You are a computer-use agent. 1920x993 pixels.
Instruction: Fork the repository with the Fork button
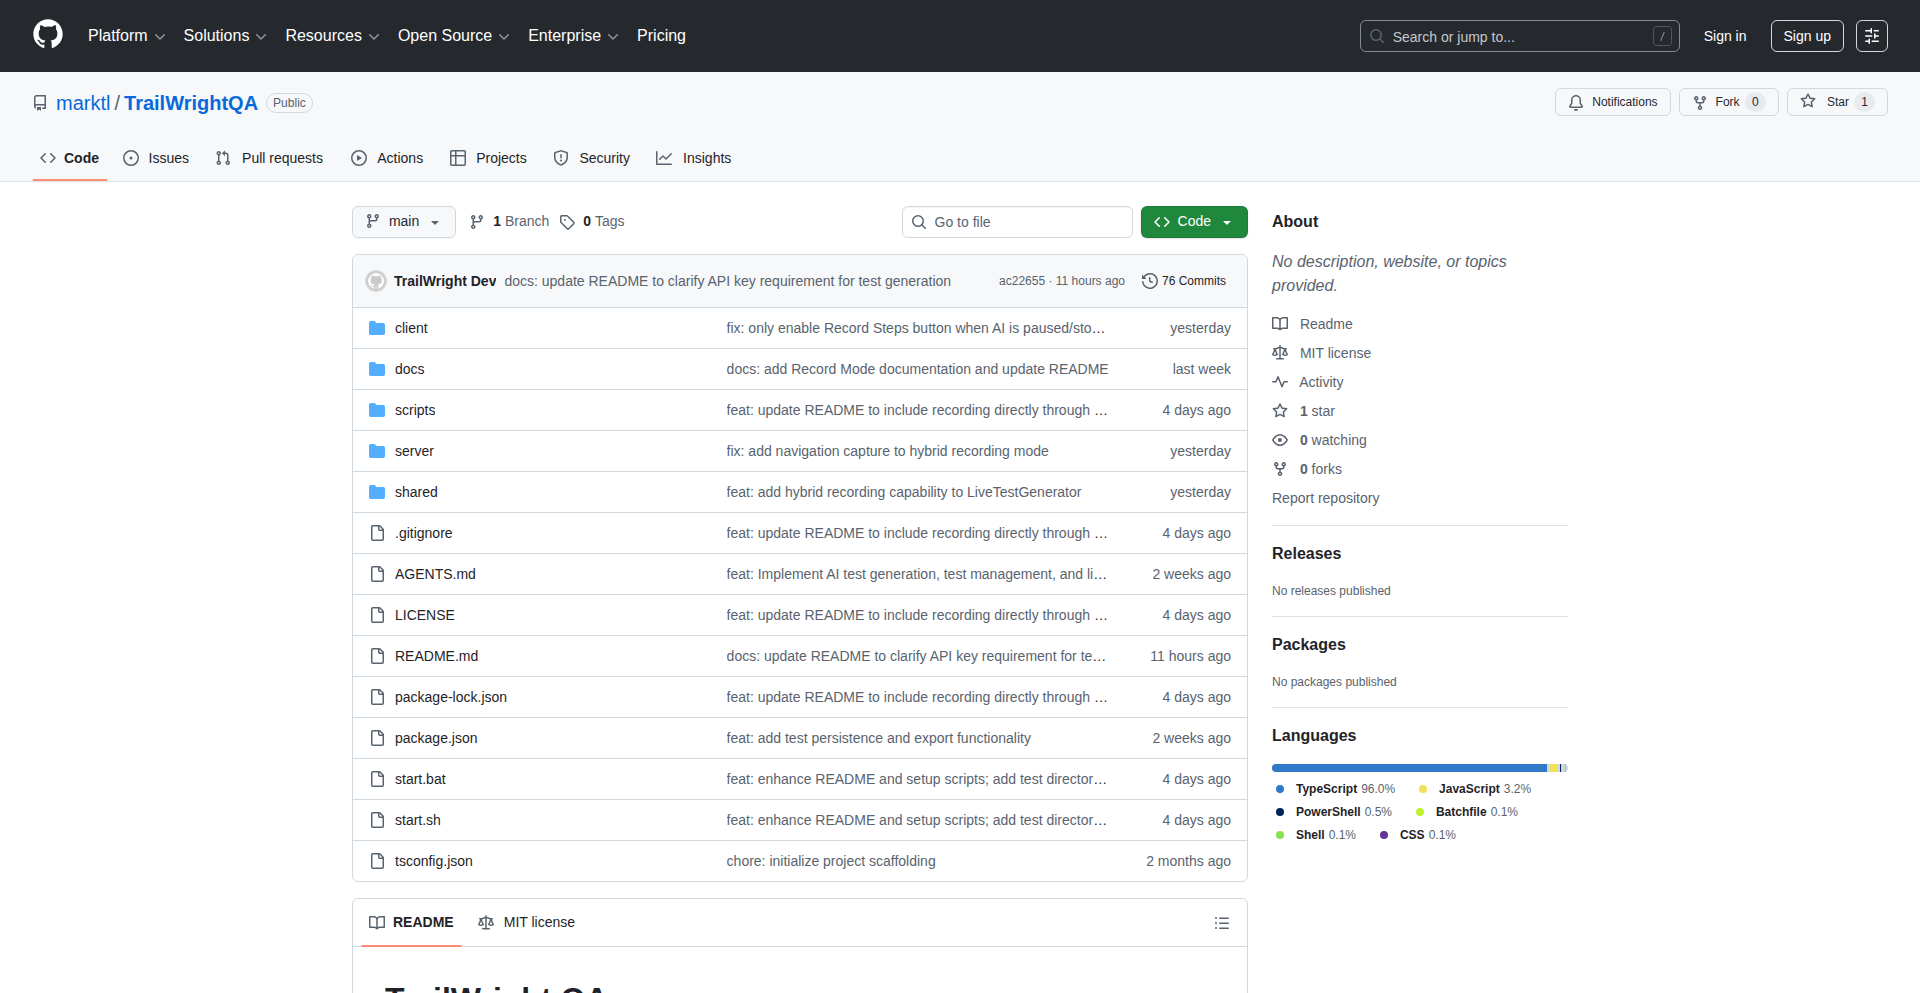[1727, 102]
